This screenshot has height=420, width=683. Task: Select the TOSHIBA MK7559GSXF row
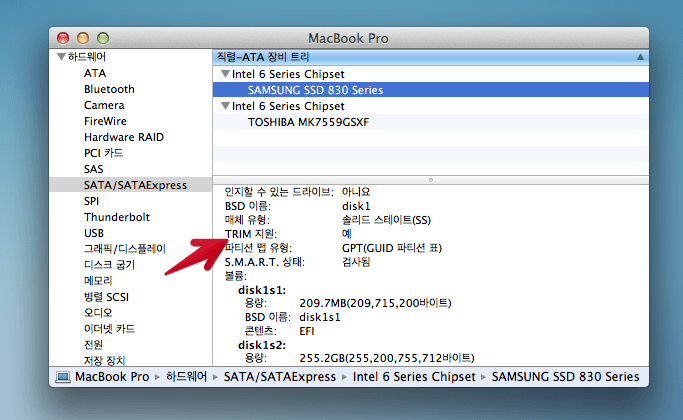coord(431,122)
